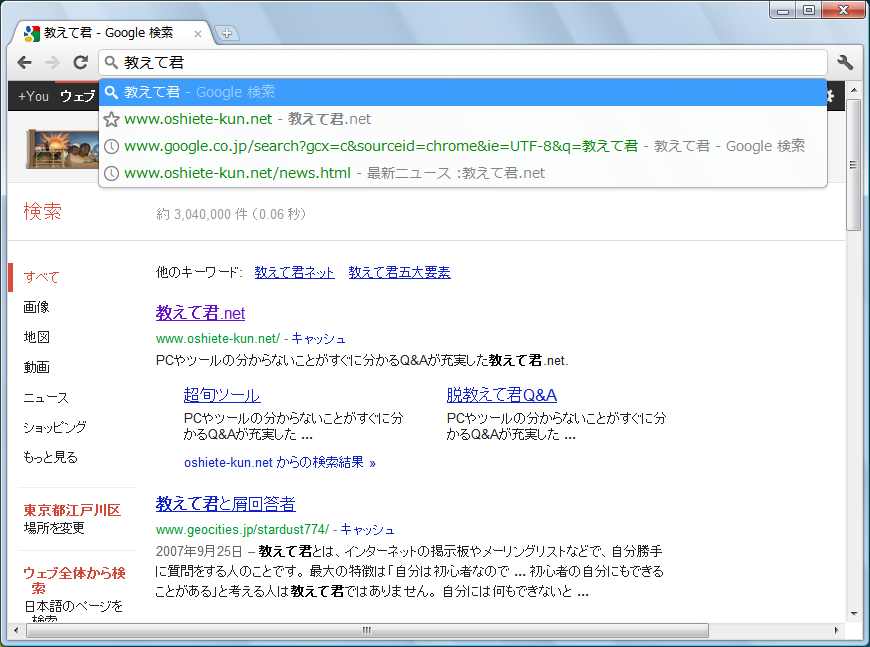
Task: Select the すべて search filter
Action: click(41, 277)
